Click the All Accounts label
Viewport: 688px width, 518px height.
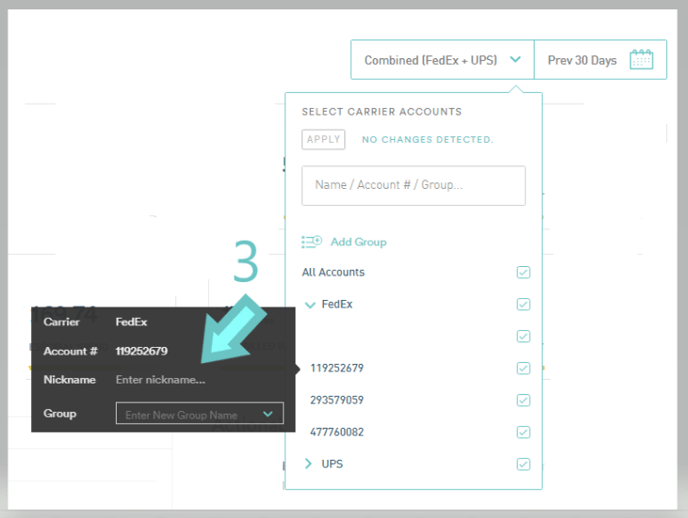click(x=333, y=272)
